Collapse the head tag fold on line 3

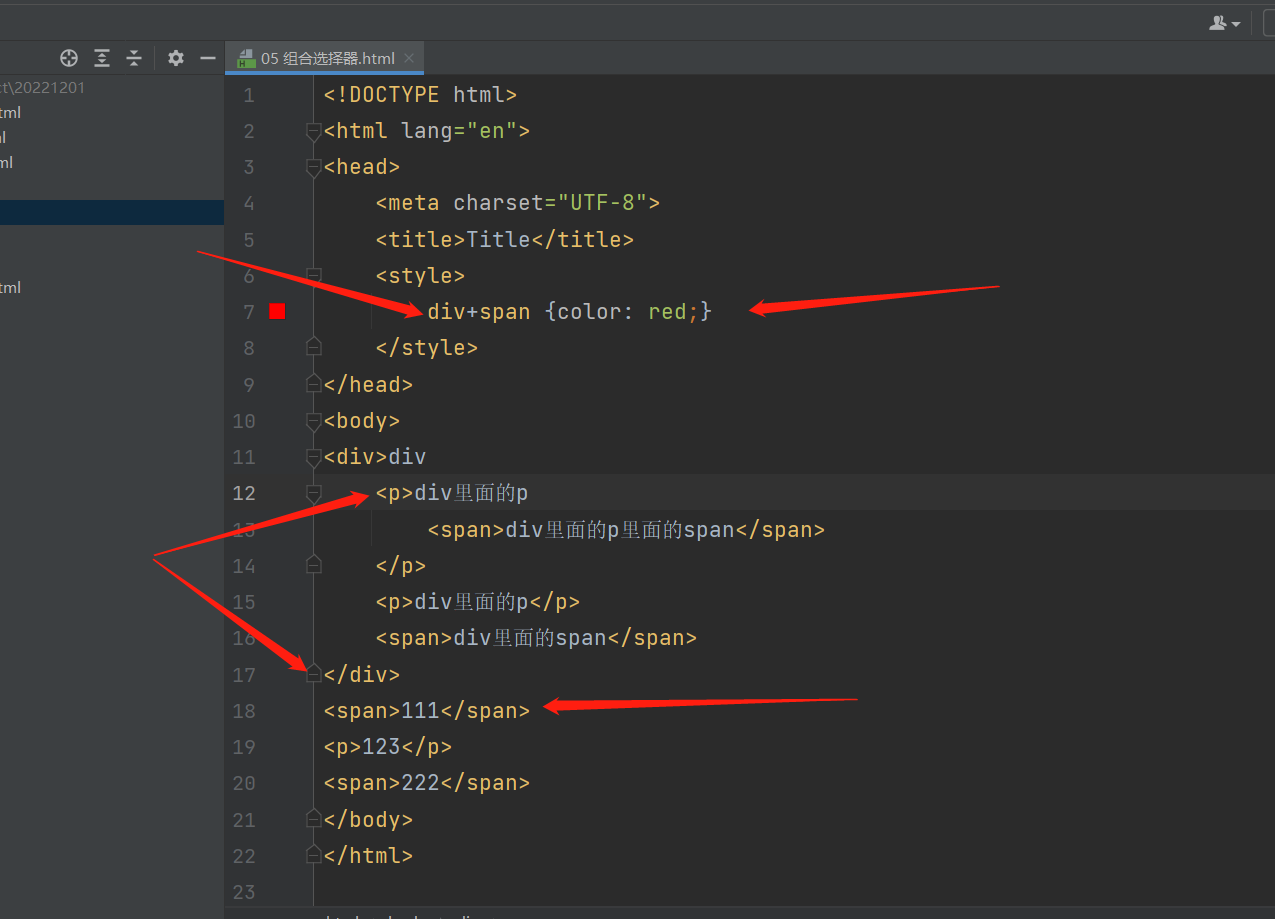pos(314,167)
